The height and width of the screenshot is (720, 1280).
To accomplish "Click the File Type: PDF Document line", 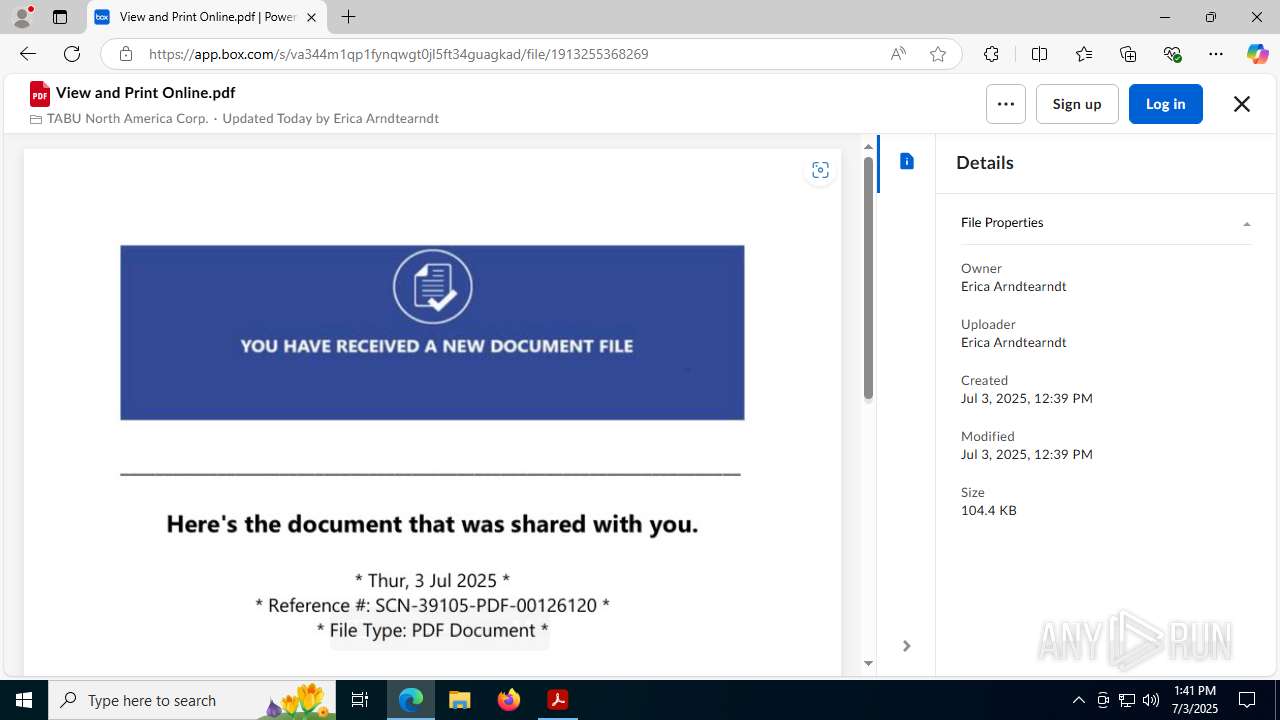I will point(432,630).
